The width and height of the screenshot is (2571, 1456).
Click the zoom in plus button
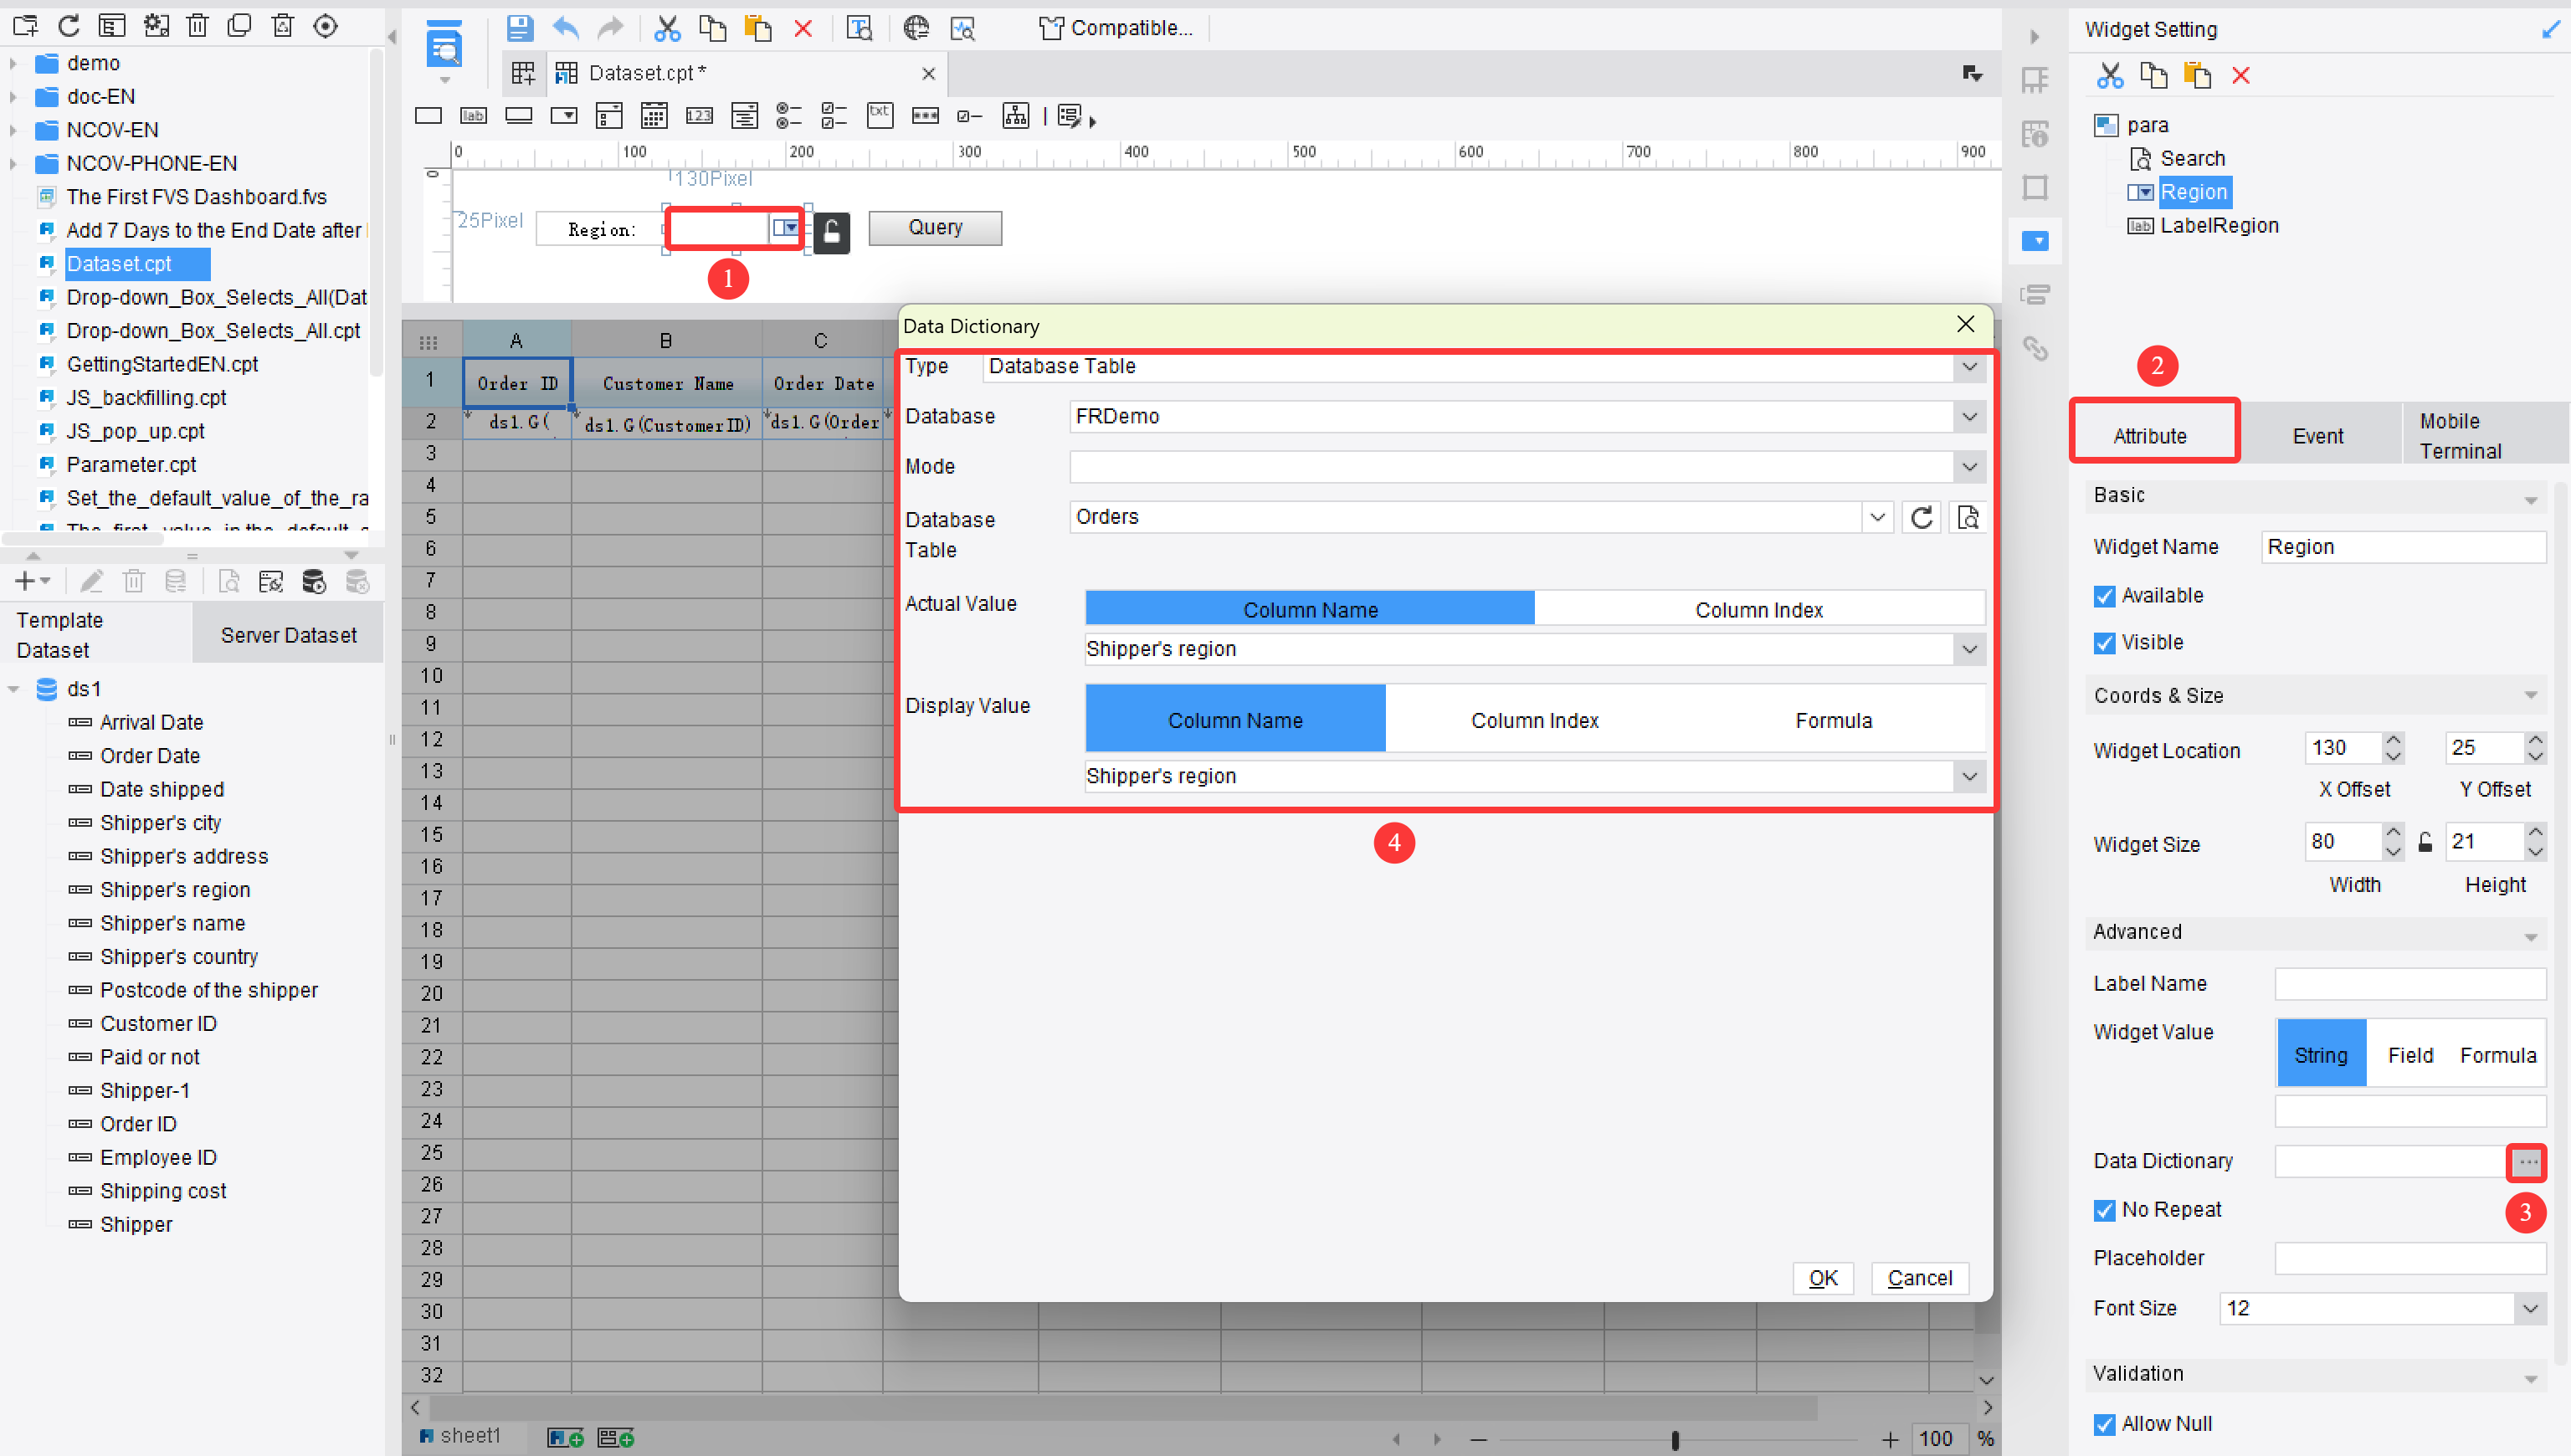pos(1888,1439)
